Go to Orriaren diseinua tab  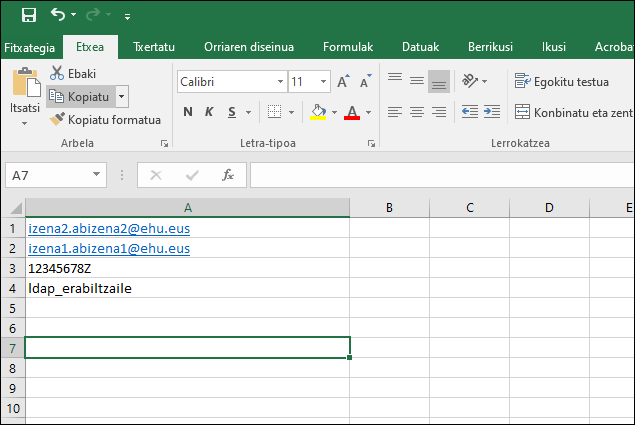point(249,47)
